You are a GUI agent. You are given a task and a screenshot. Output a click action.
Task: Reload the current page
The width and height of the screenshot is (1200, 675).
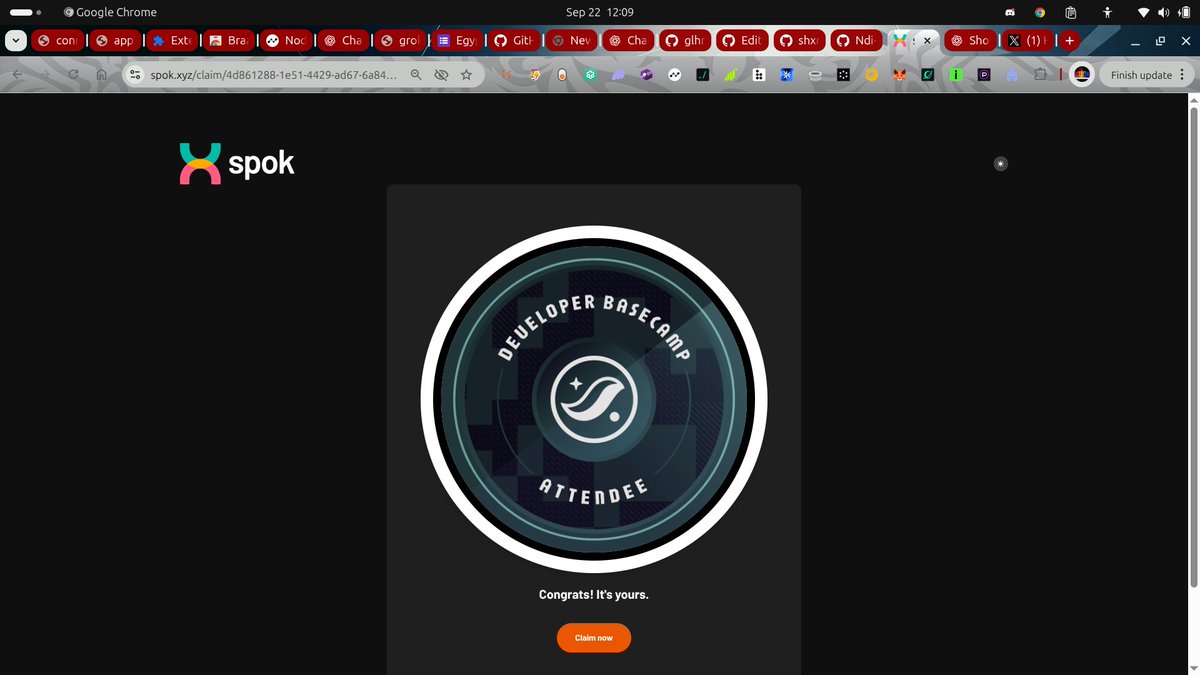[x=72, y=74]
